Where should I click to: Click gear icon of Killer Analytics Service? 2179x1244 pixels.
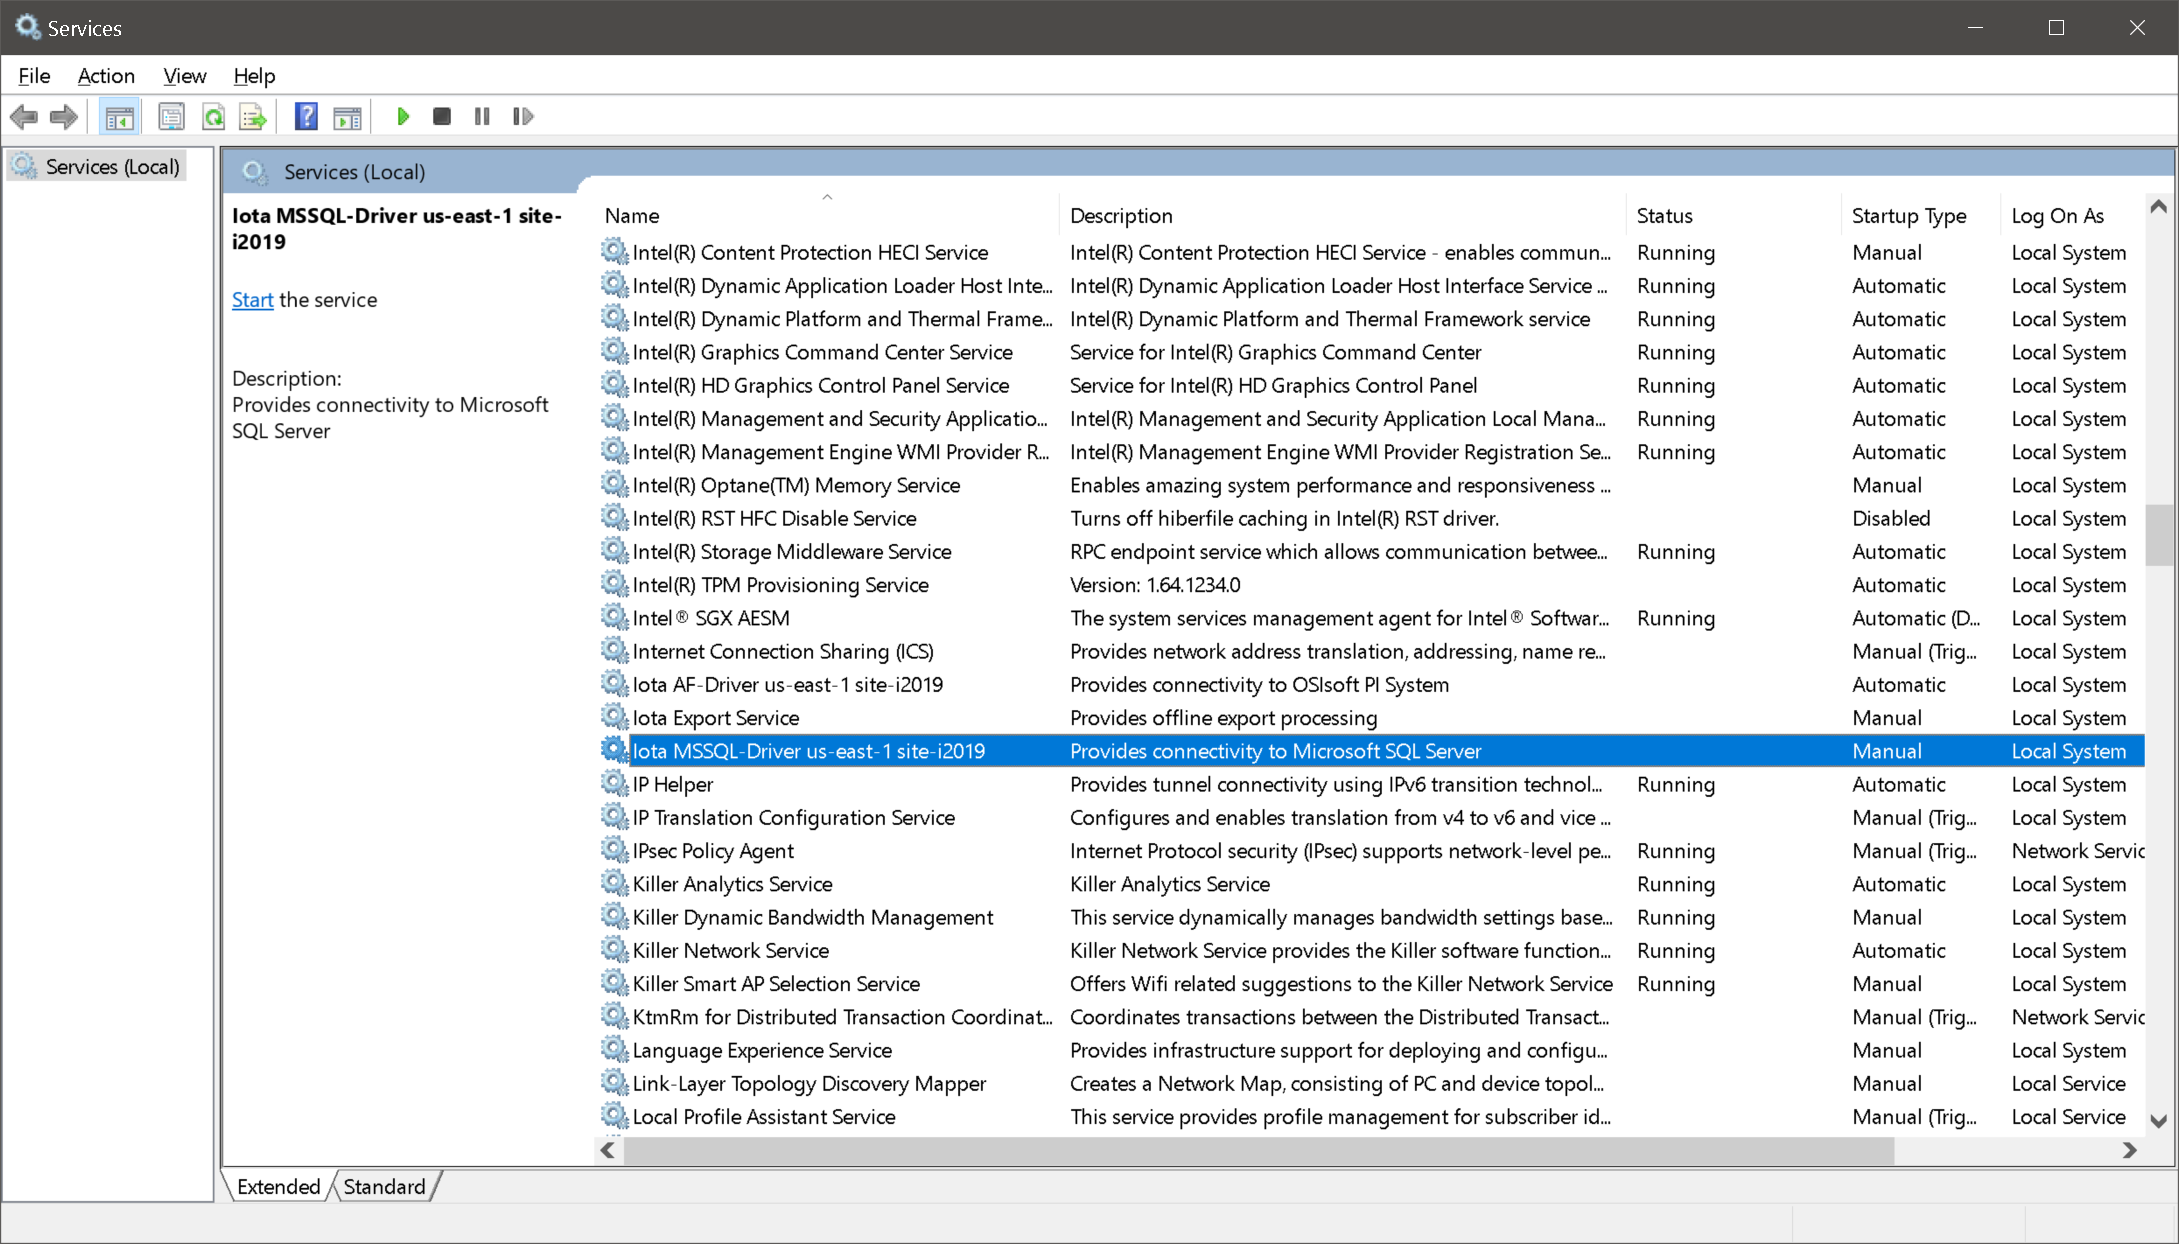[x=614, y=883]
